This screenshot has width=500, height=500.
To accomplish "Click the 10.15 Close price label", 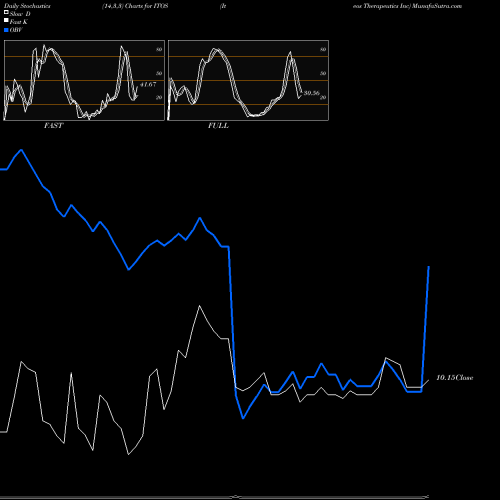I will 455,378.
